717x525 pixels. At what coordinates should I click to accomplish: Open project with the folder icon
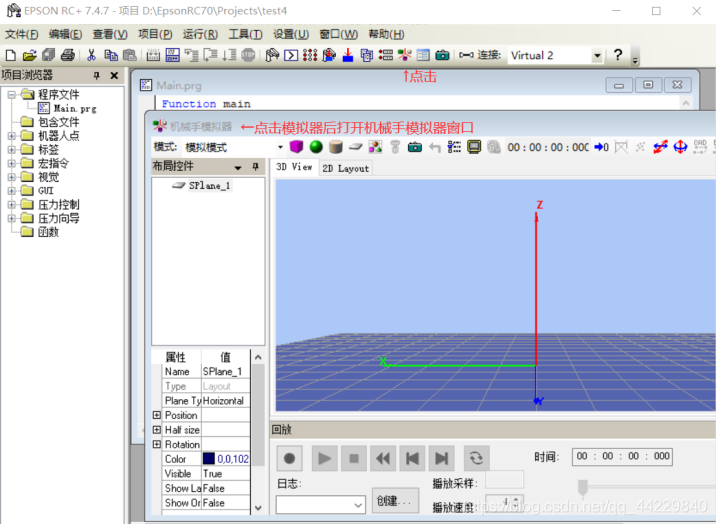pos(29,55)
